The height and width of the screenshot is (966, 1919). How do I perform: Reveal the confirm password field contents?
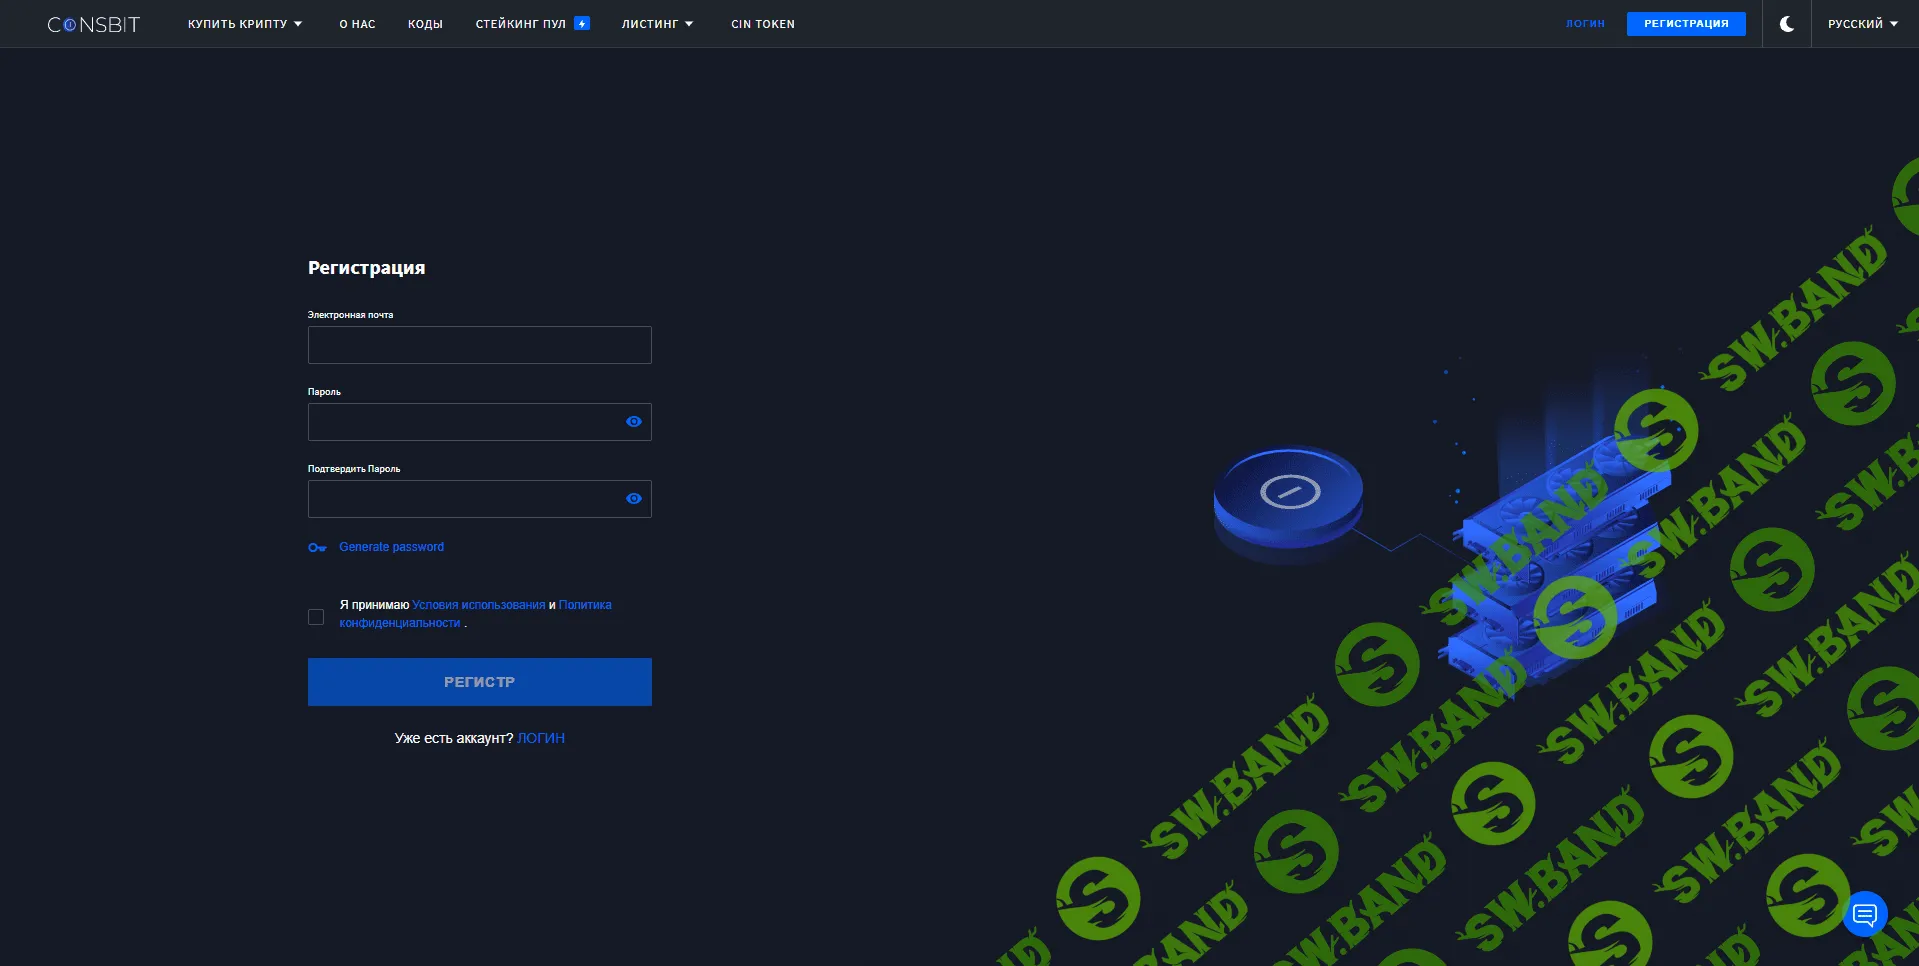coord(634,498)
